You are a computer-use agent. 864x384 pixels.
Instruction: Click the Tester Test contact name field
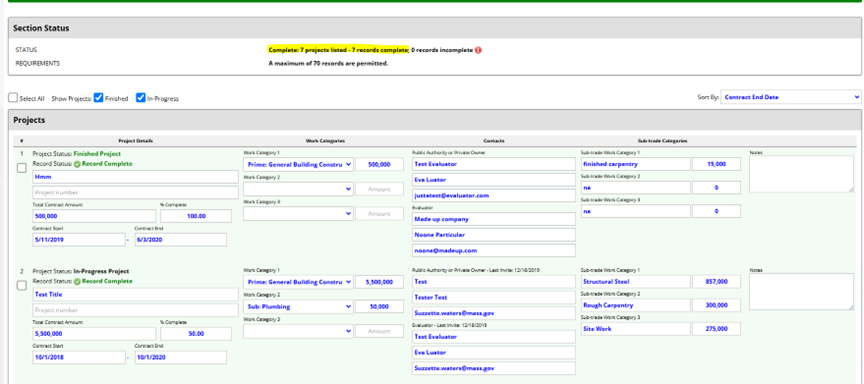(494, 298)
